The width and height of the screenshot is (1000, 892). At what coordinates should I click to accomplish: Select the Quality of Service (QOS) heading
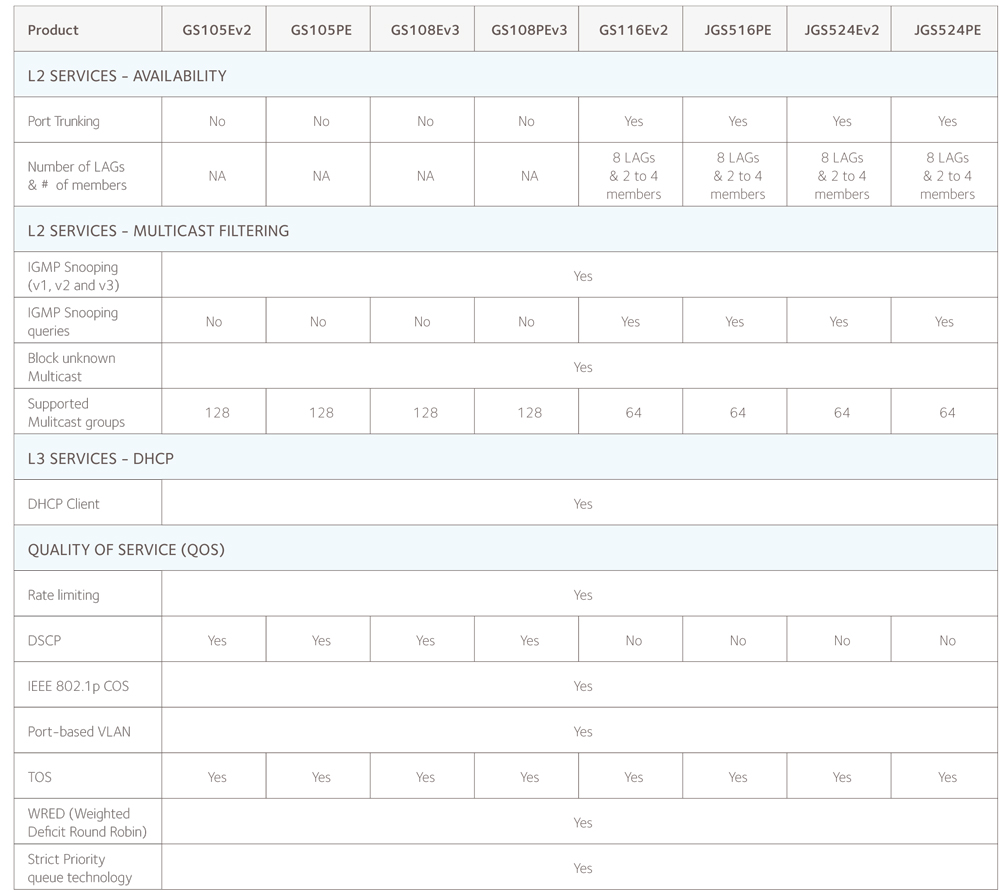(x=126, y=550)
